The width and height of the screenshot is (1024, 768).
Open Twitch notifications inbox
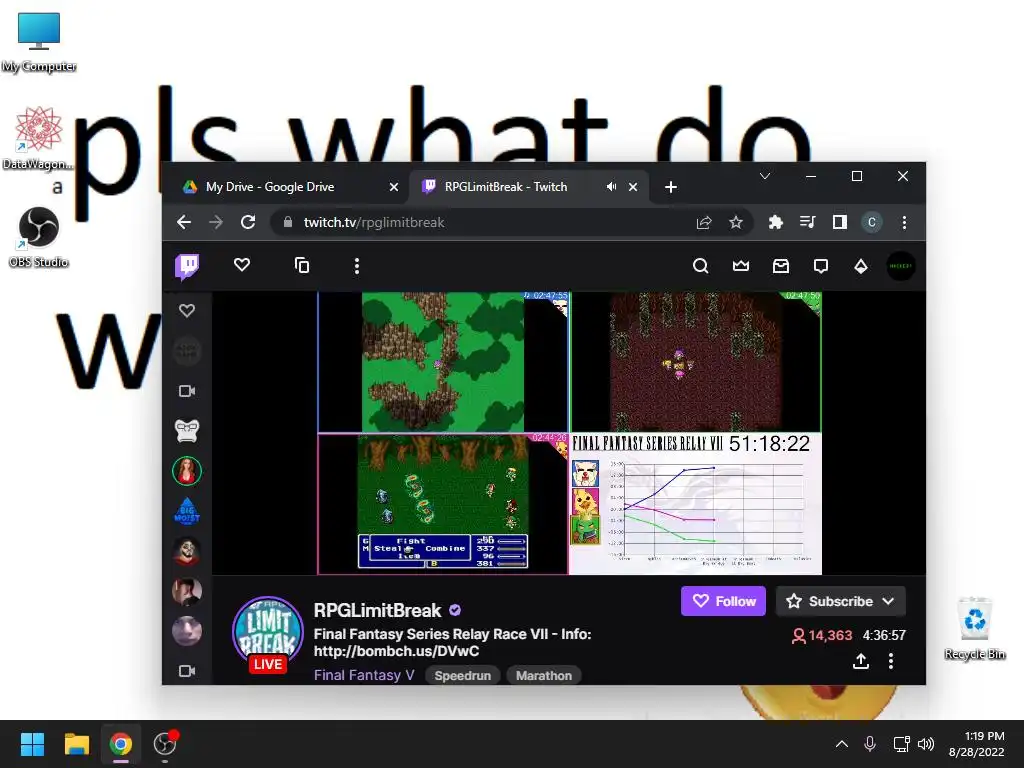(x=781, y=266)
